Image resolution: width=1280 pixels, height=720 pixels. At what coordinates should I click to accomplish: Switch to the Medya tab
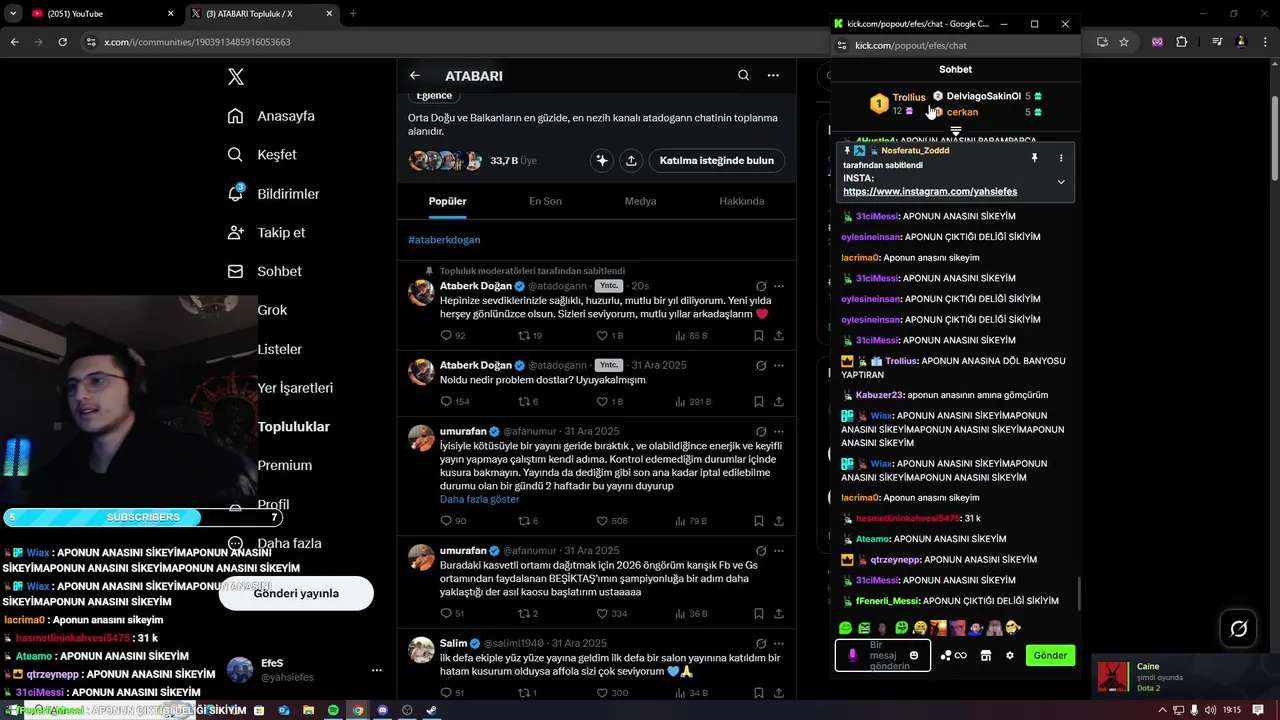(x=640, y=201)
